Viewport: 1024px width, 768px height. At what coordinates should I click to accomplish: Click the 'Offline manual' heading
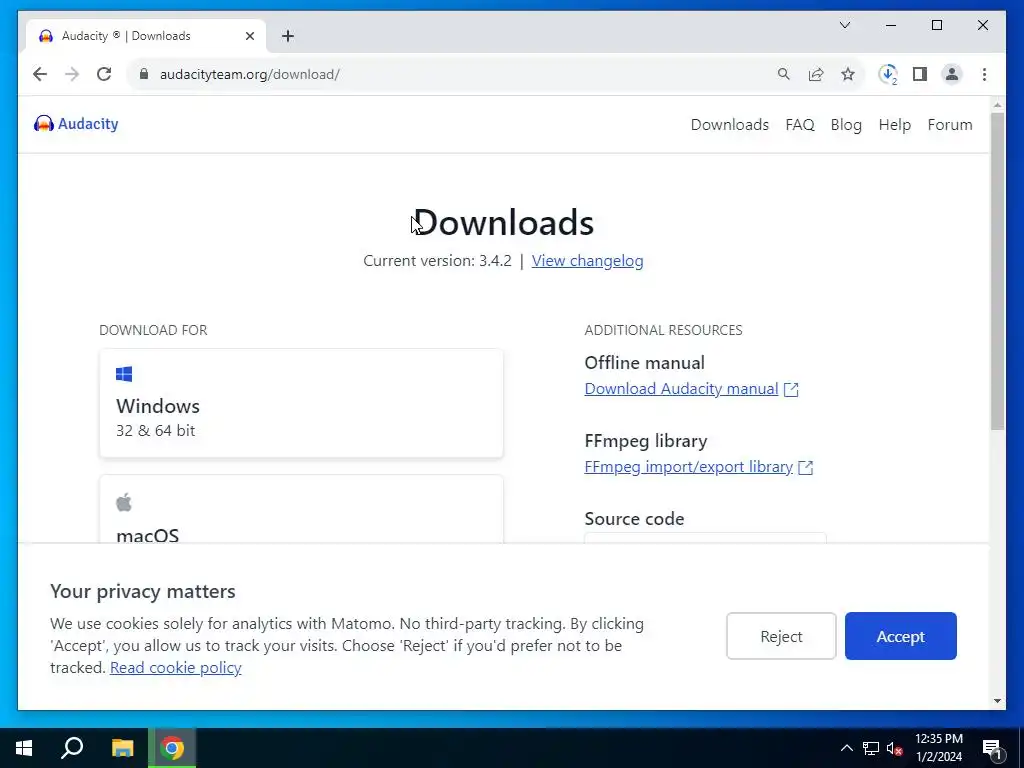(x=644, y=362)
